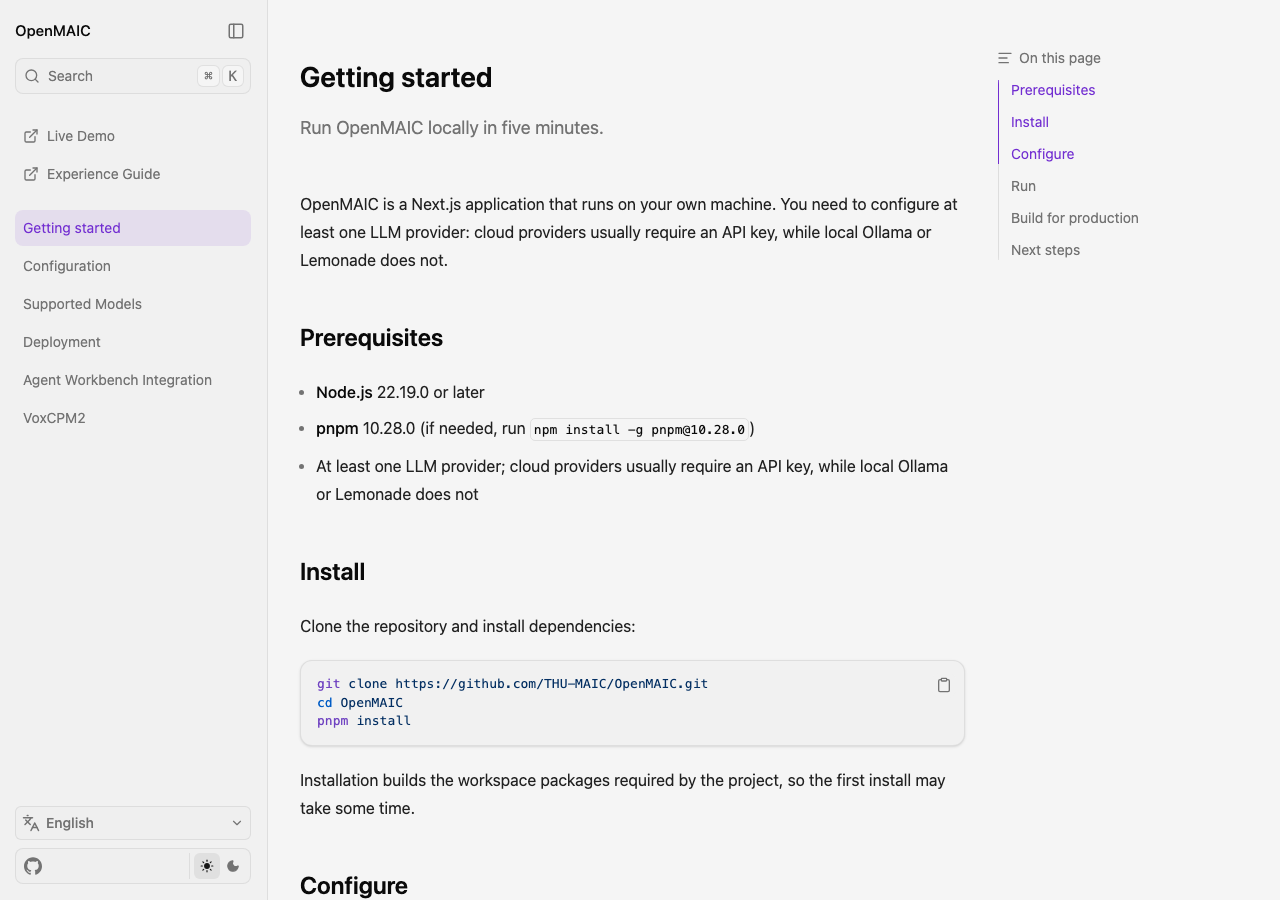
Task: Jump to Build for production section
Action: coord(1075,218)
